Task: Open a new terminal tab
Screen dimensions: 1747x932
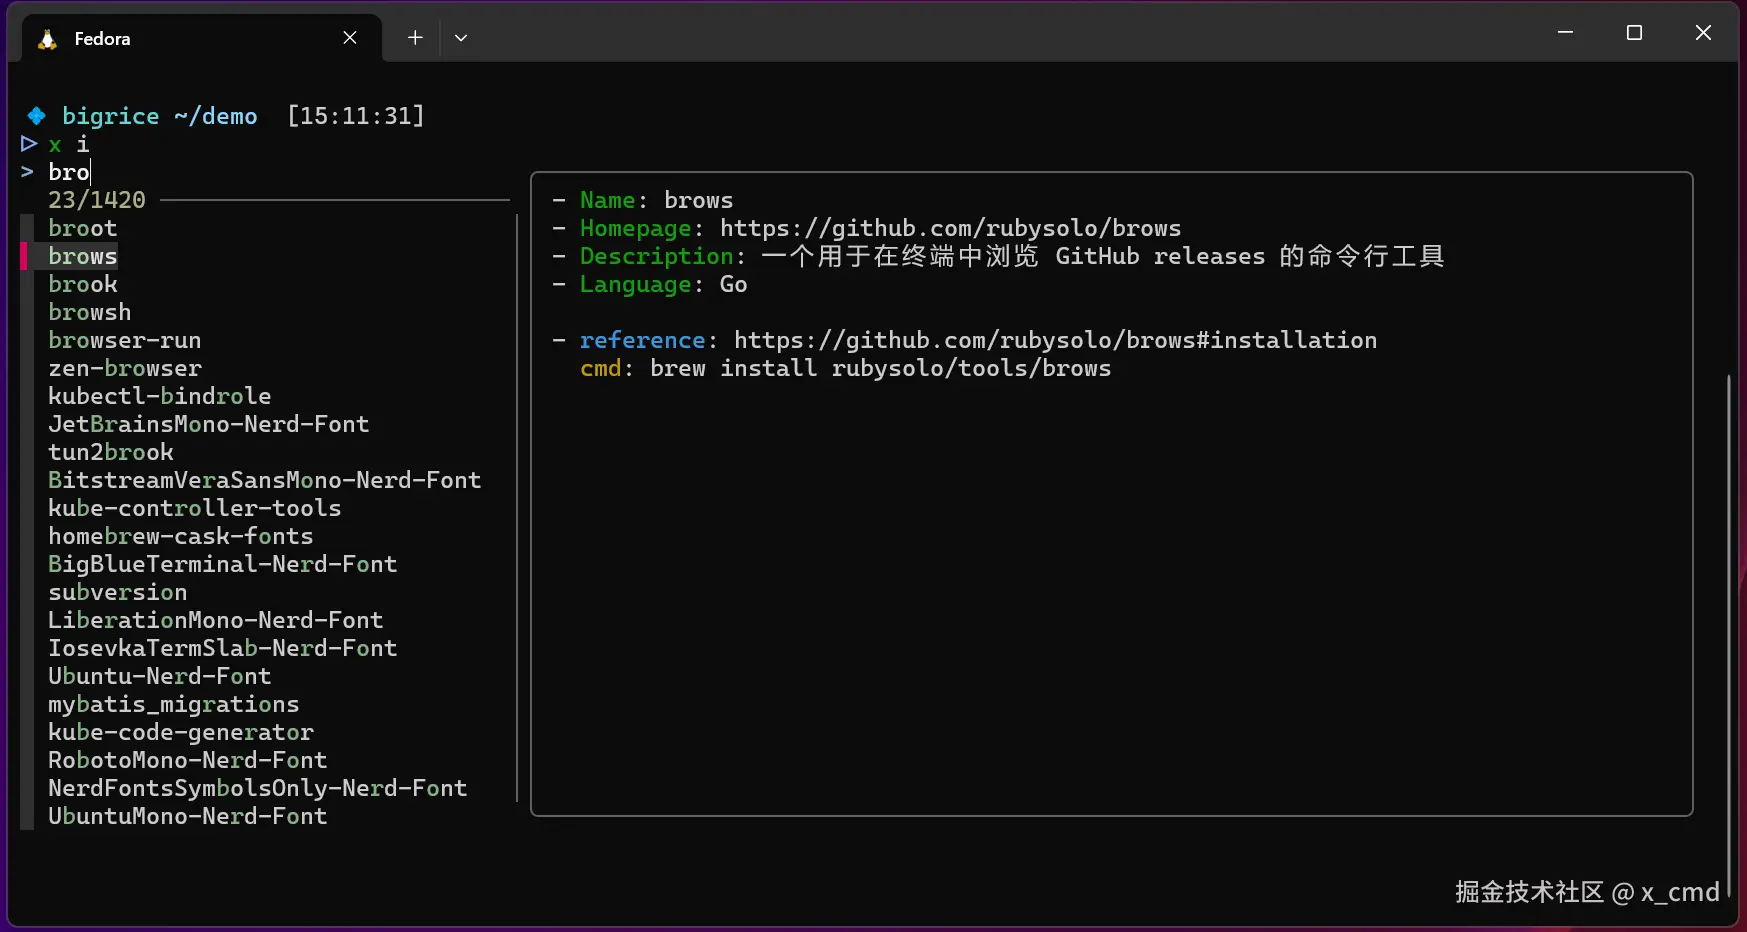Action: tap(415, 38)
